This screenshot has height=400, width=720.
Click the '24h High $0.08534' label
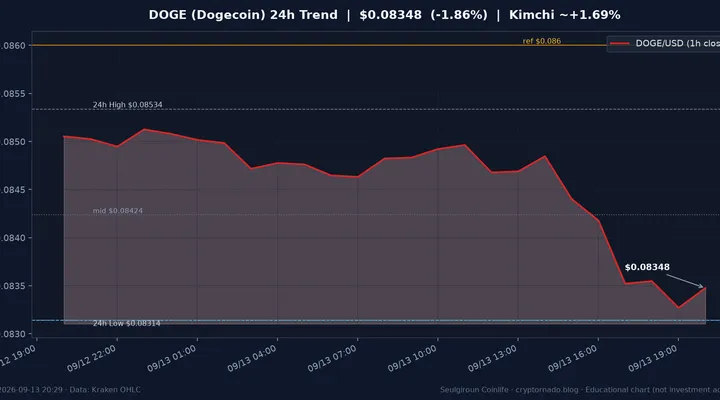[128, 105]
